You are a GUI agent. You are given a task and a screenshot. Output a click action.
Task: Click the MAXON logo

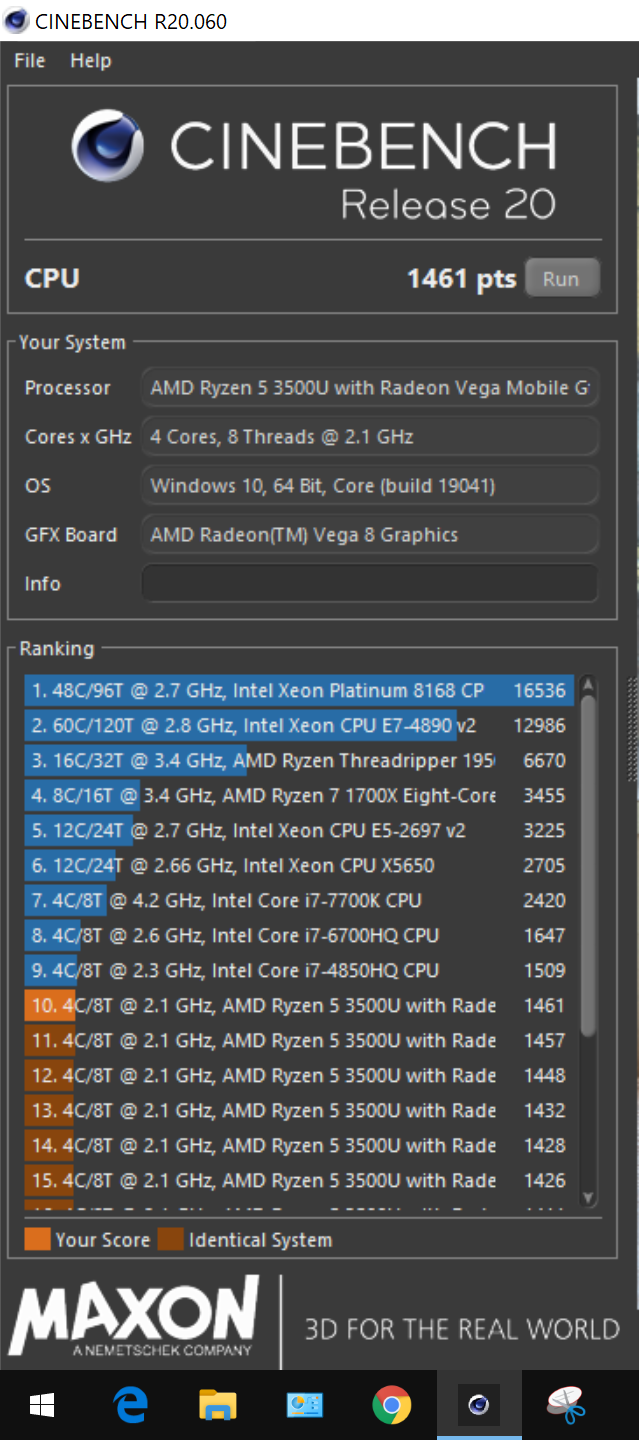click(134, 1315)
